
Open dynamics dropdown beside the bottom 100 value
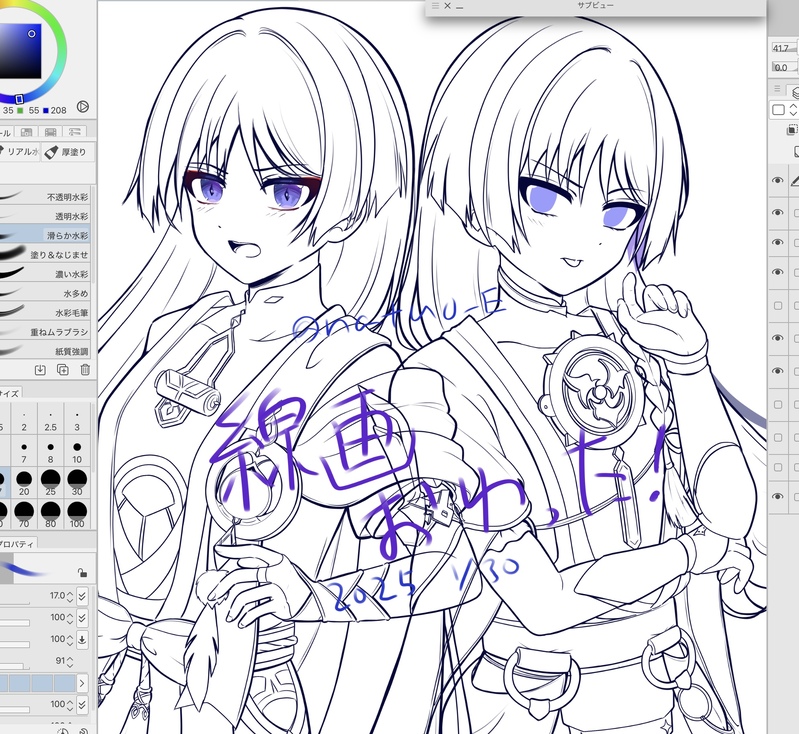click(x=82, y=704)
